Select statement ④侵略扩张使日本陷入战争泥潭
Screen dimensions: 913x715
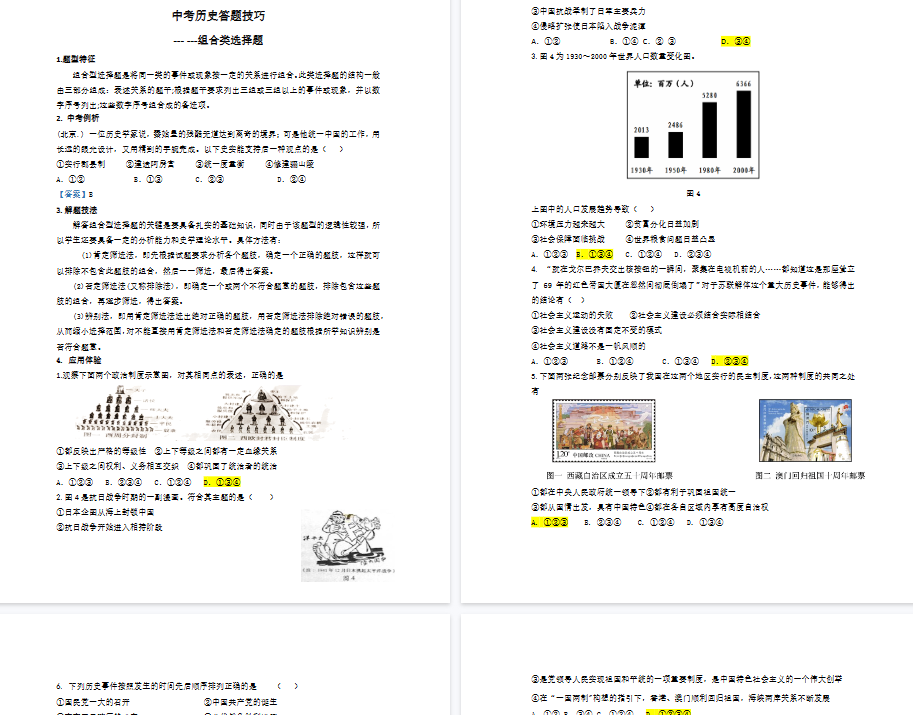coord(588,26)
